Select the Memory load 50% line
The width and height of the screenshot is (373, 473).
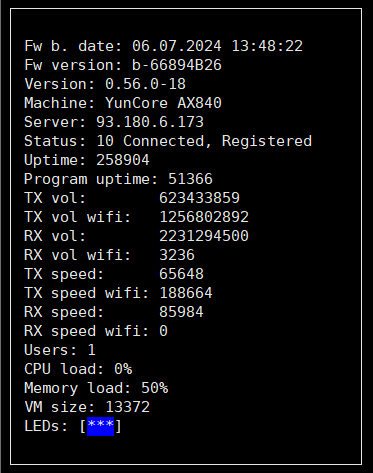click(x=96, y=388)
